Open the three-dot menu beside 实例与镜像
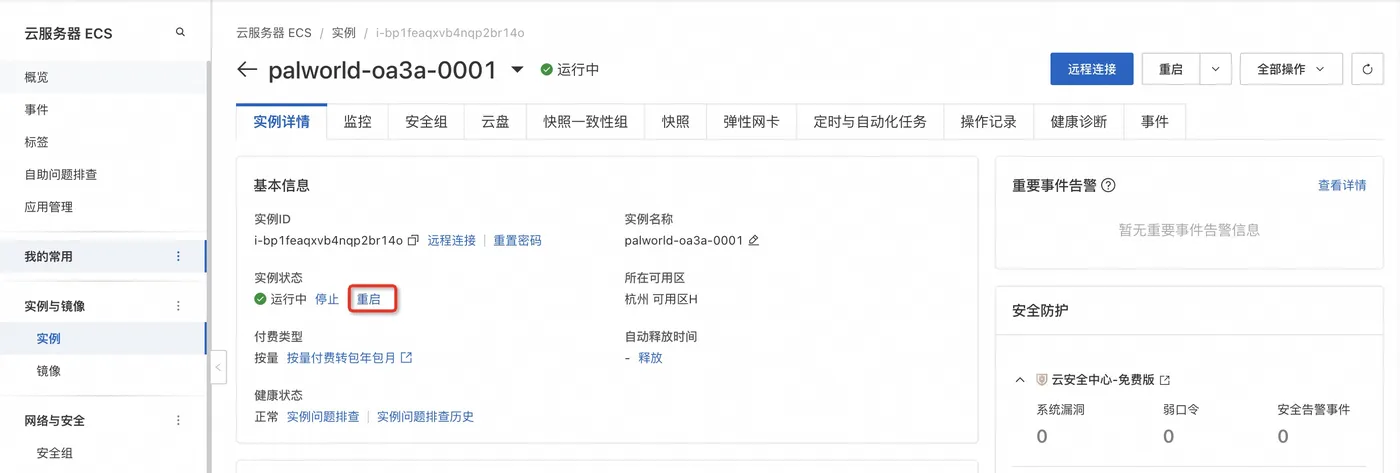Image resolution: width=1400 pixels, height=473 pixels. pyautogui.click(x=179, y=306)
